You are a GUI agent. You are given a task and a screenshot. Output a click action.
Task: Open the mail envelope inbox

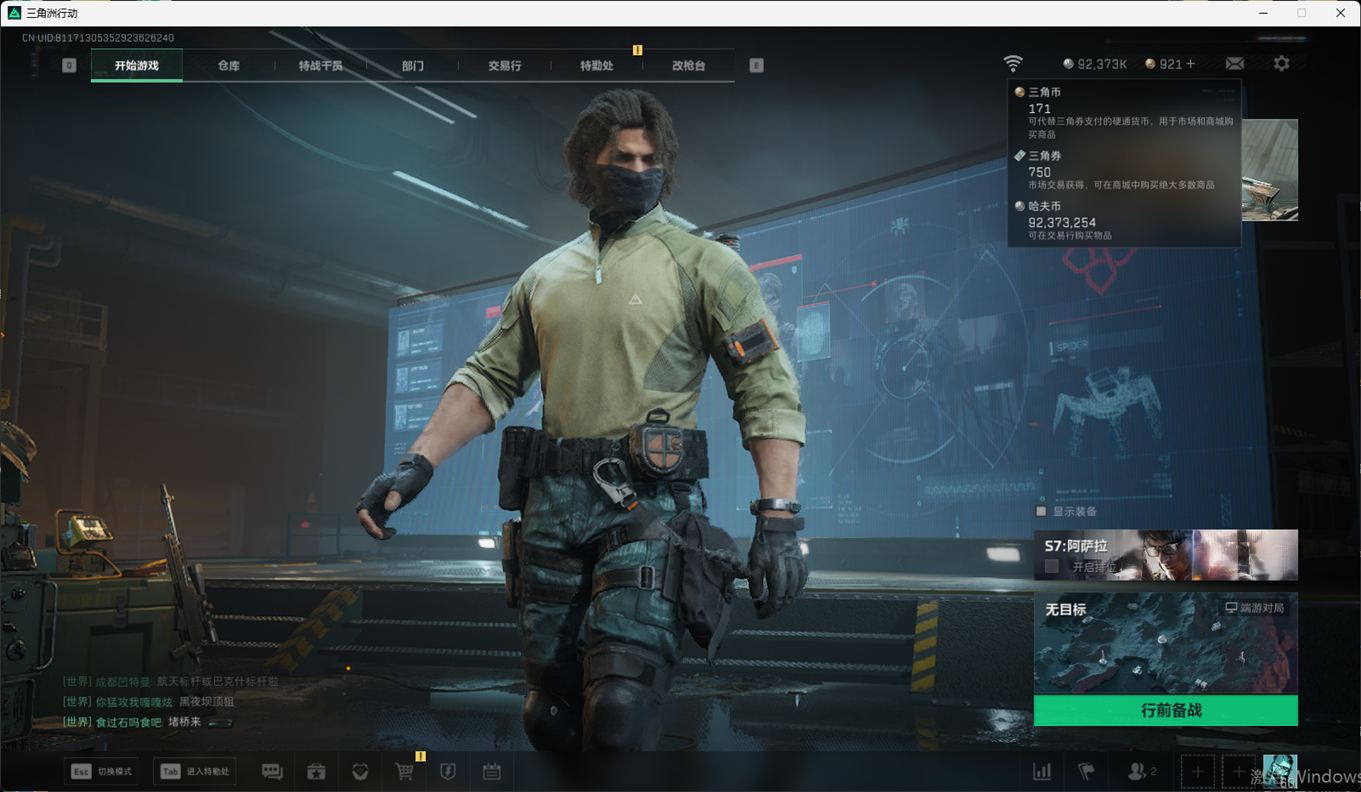point(1235,64)
